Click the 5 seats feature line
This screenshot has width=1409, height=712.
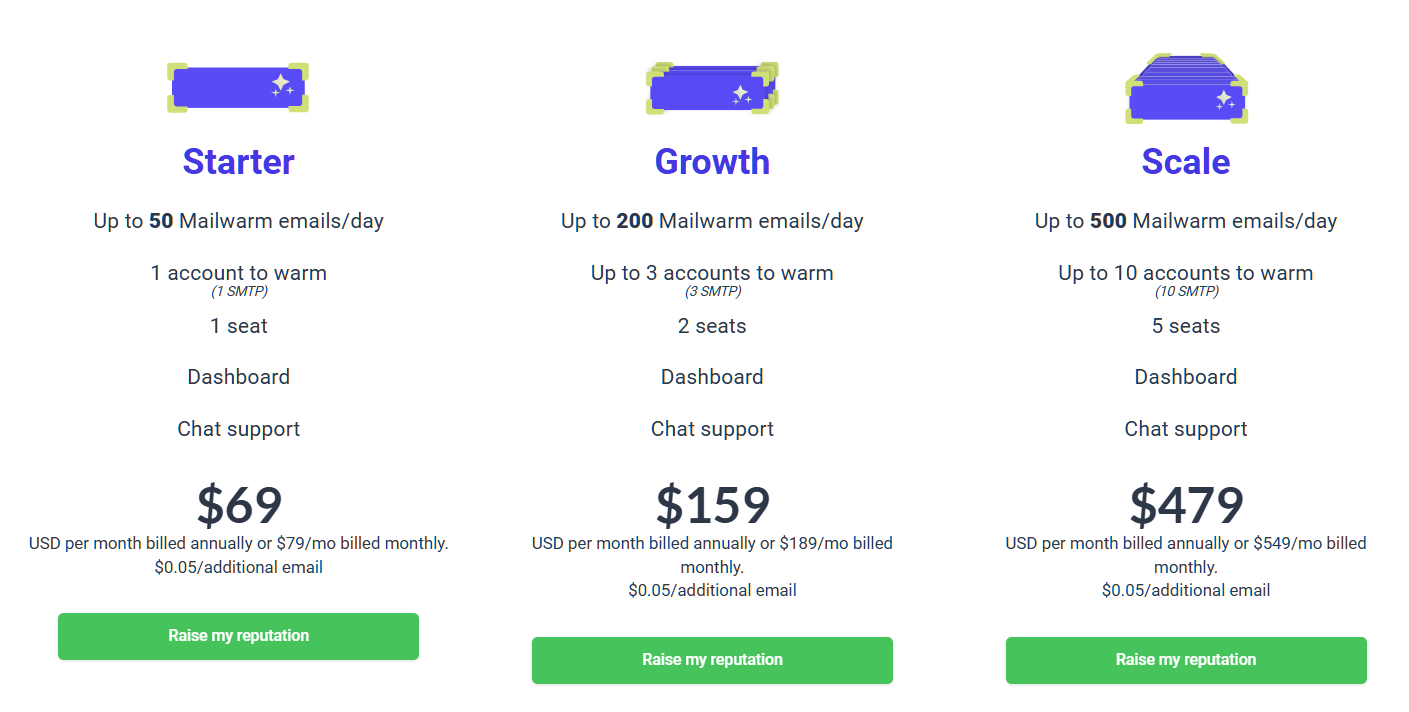tap(1186, 326)
